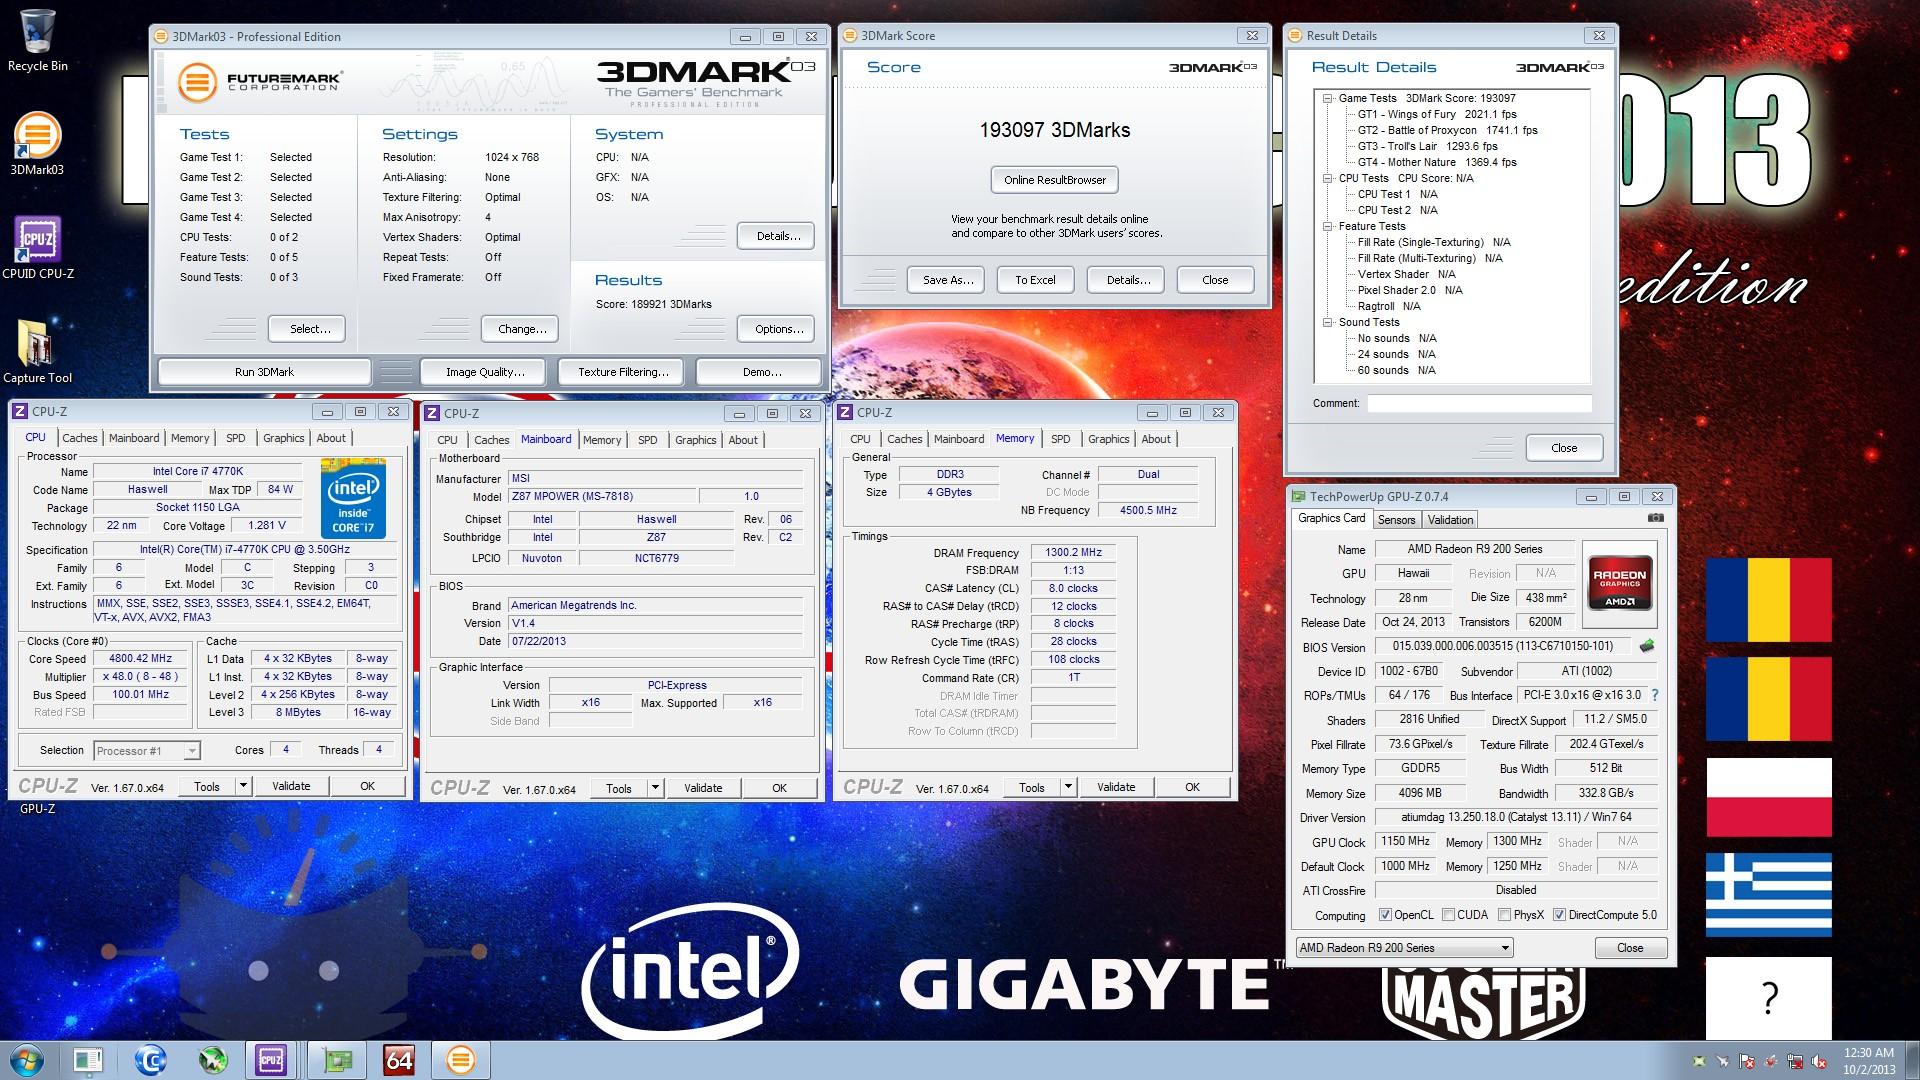The width and height of the screenshot is (1920, 1080).
Task: Click the Run 3DMark button
Action: tap(264, 372)
